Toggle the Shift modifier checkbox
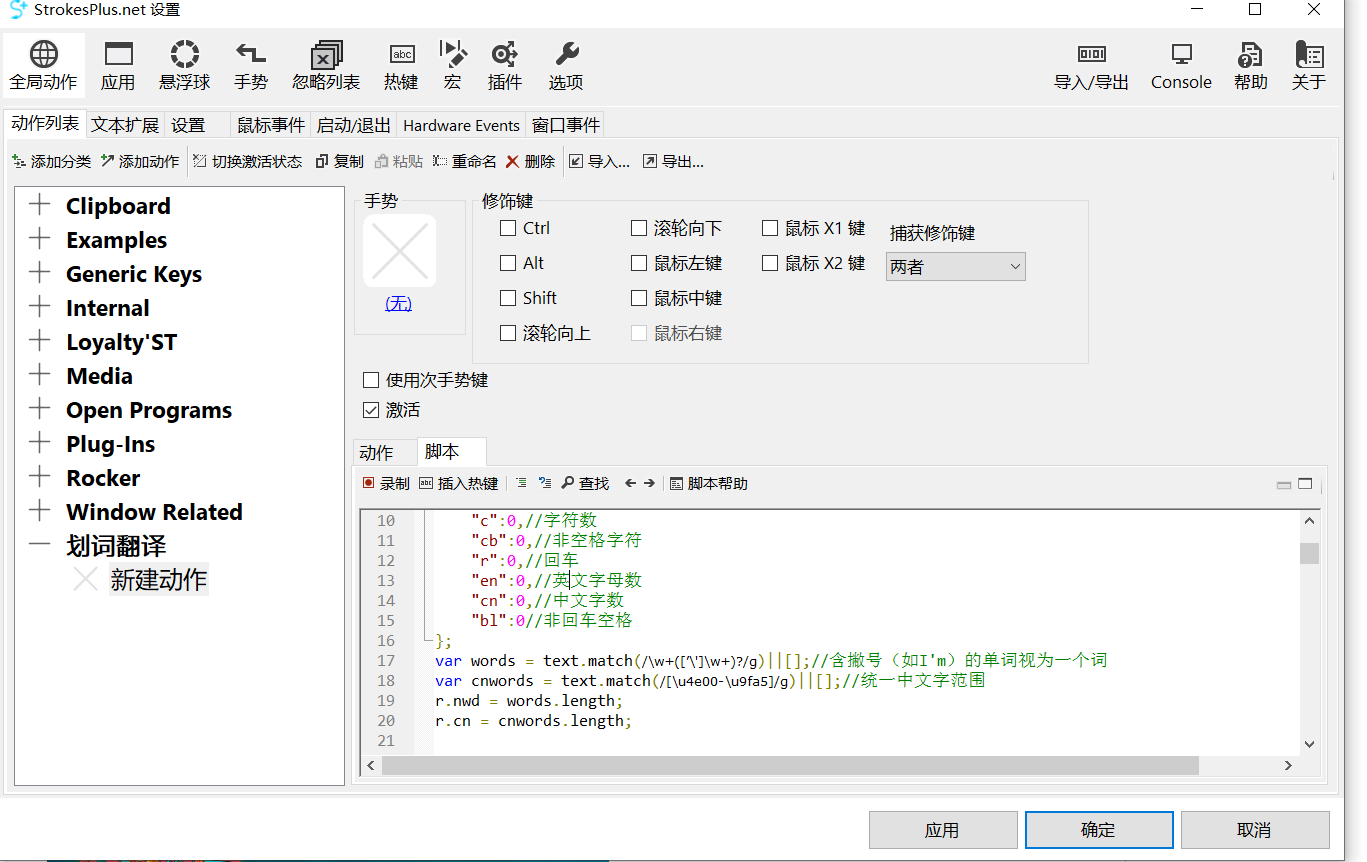This screenshot has width=1367, height=862. click(x=508, y=298)
